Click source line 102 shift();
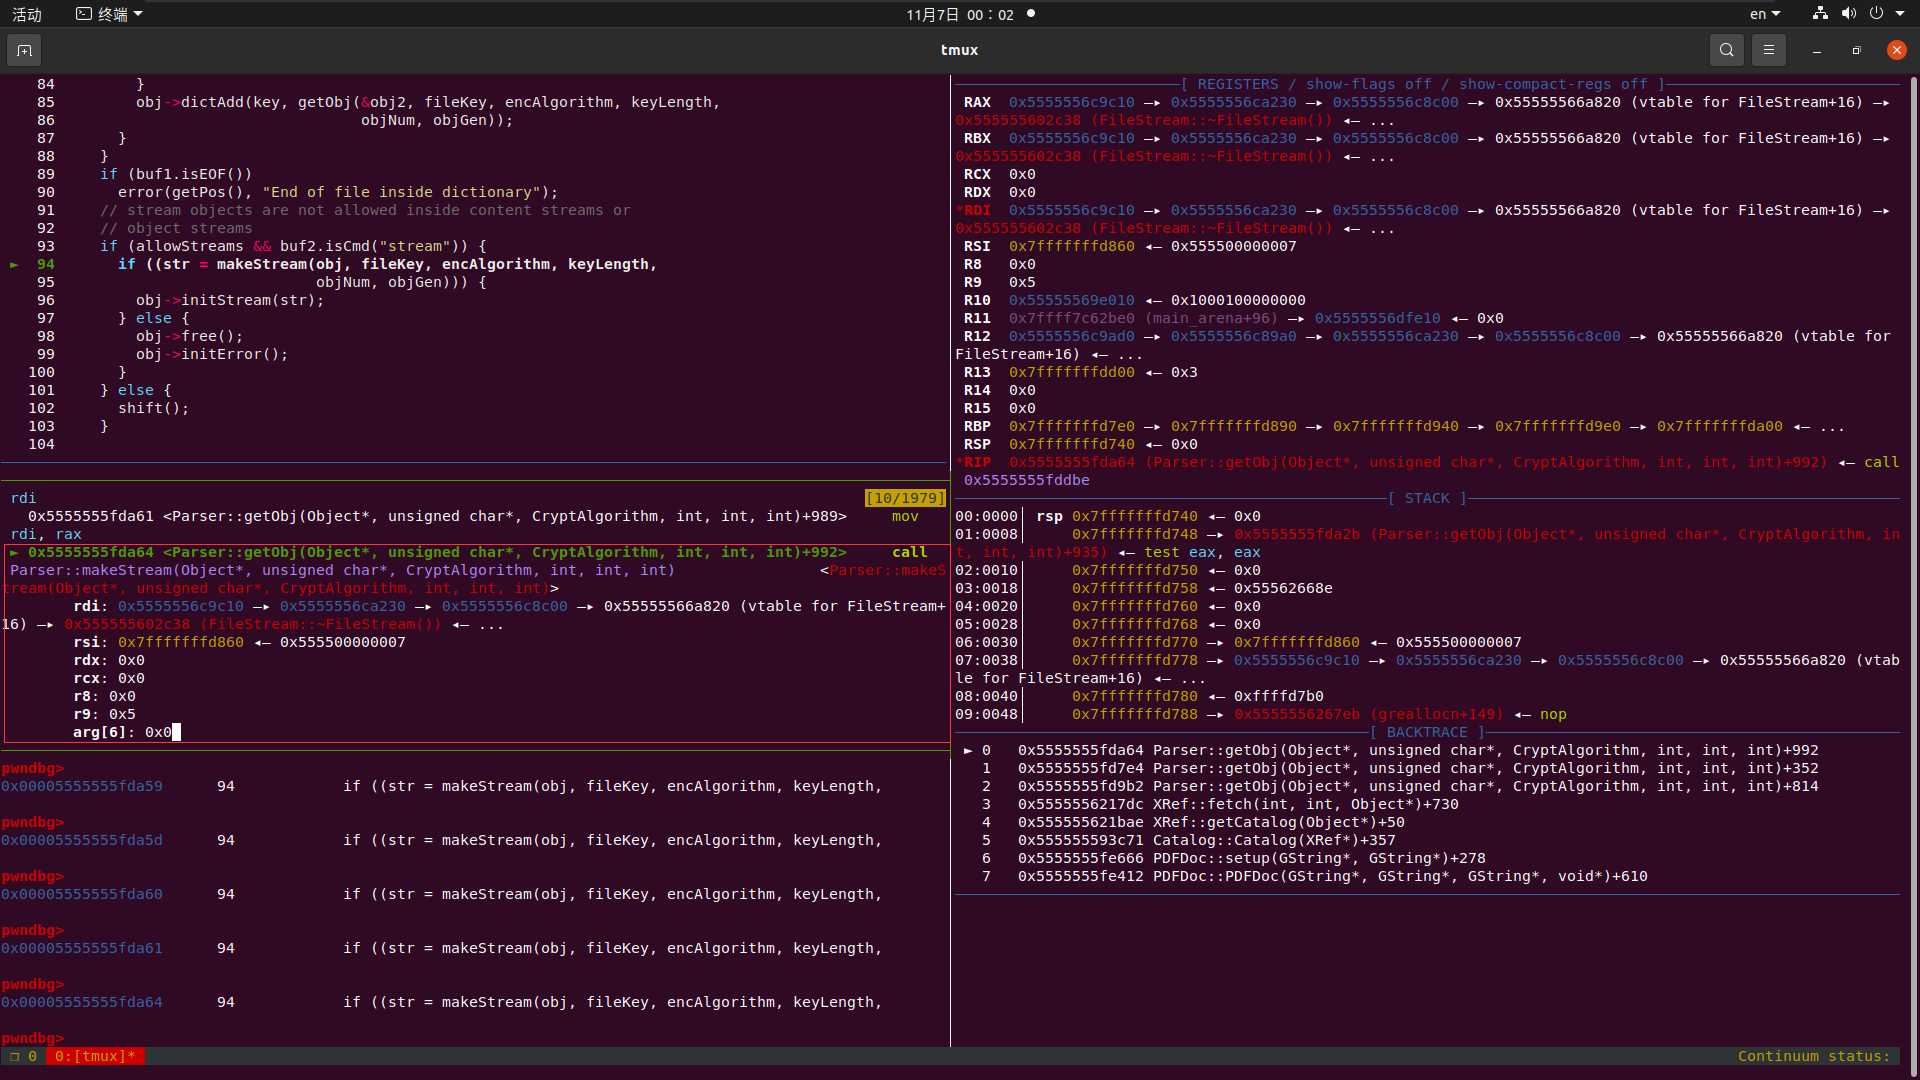 (153, 408)
